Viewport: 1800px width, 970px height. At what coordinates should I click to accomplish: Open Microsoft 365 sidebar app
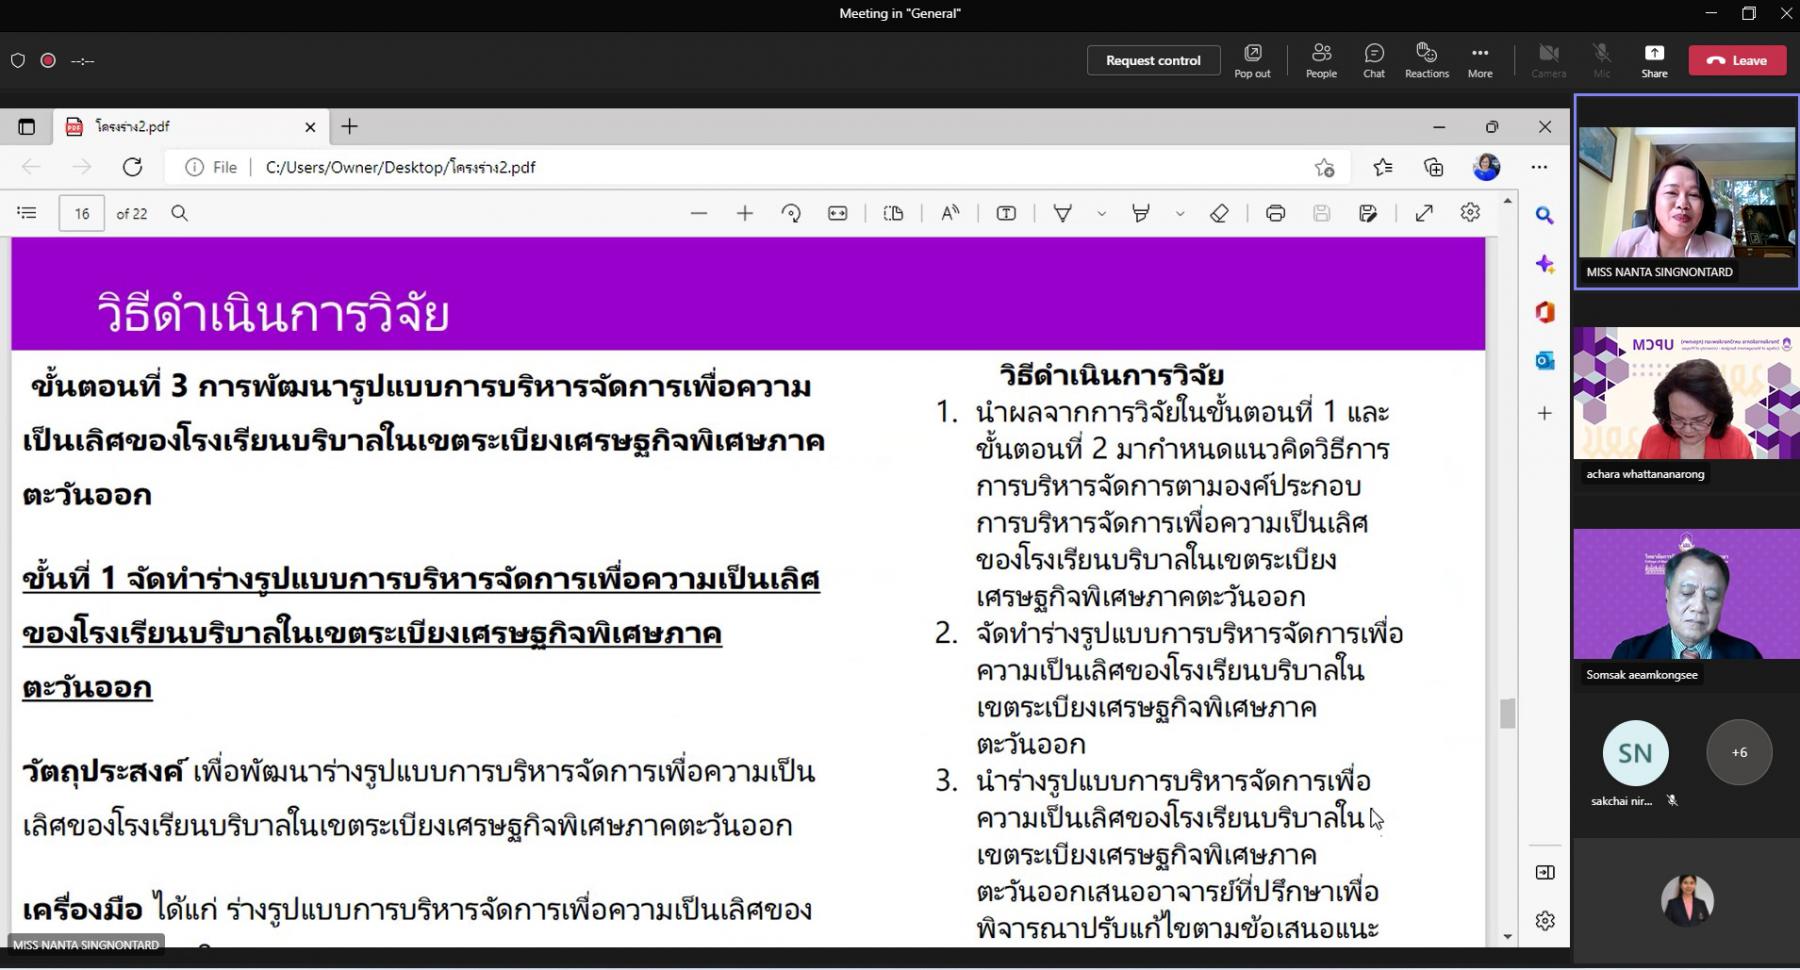tap(1545, 312)
